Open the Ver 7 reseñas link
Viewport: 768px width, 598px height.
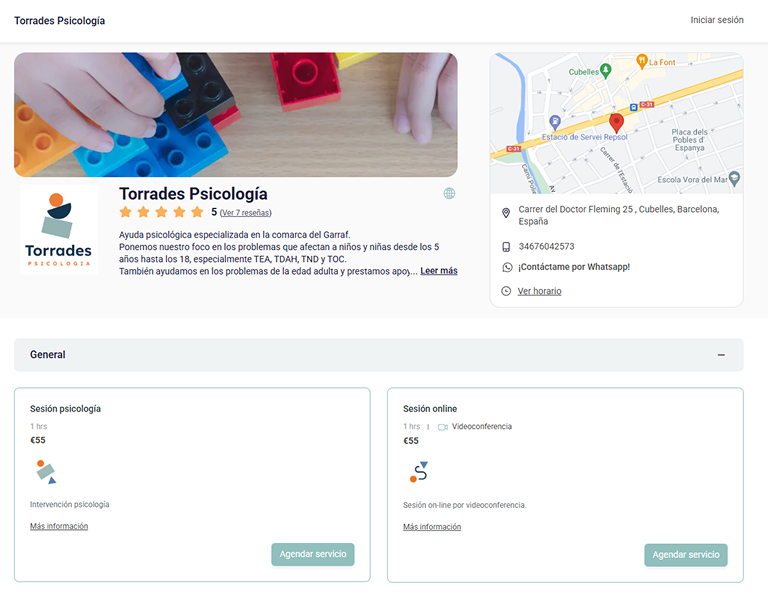click(245, 213)
